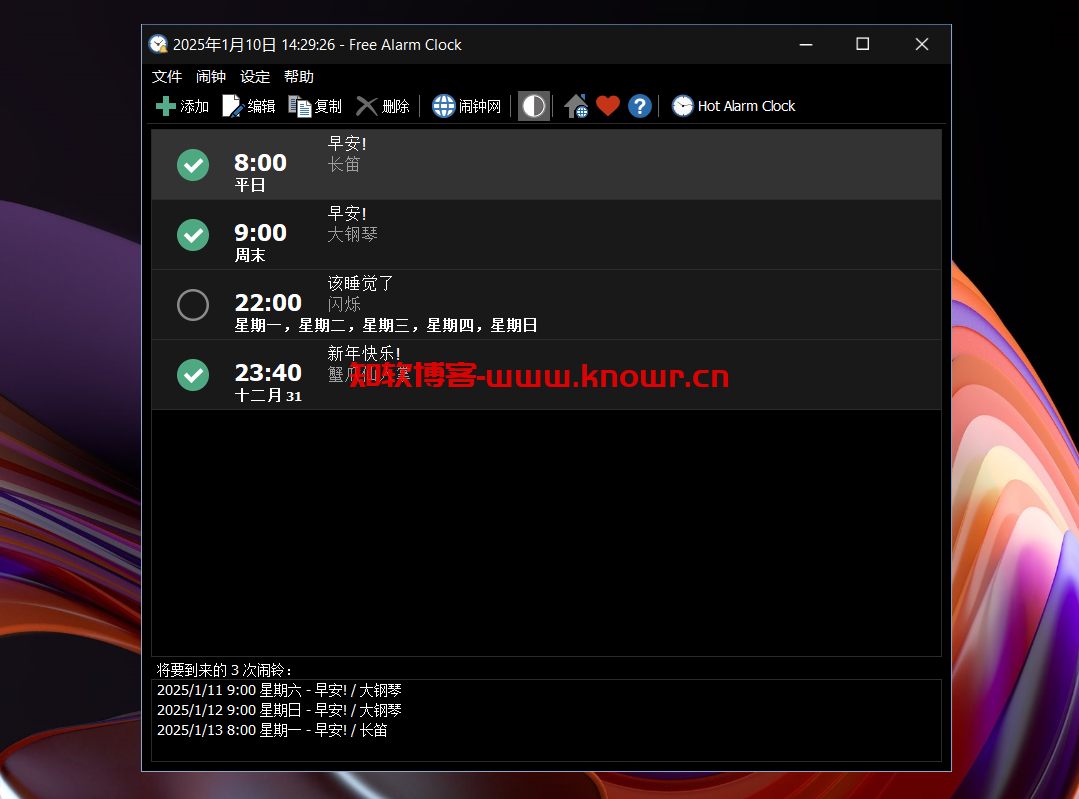The width and height of the screenshot is (1079, 799).
Task: Disable the 23:40 alarm checkmark
Action: (193, 375)
